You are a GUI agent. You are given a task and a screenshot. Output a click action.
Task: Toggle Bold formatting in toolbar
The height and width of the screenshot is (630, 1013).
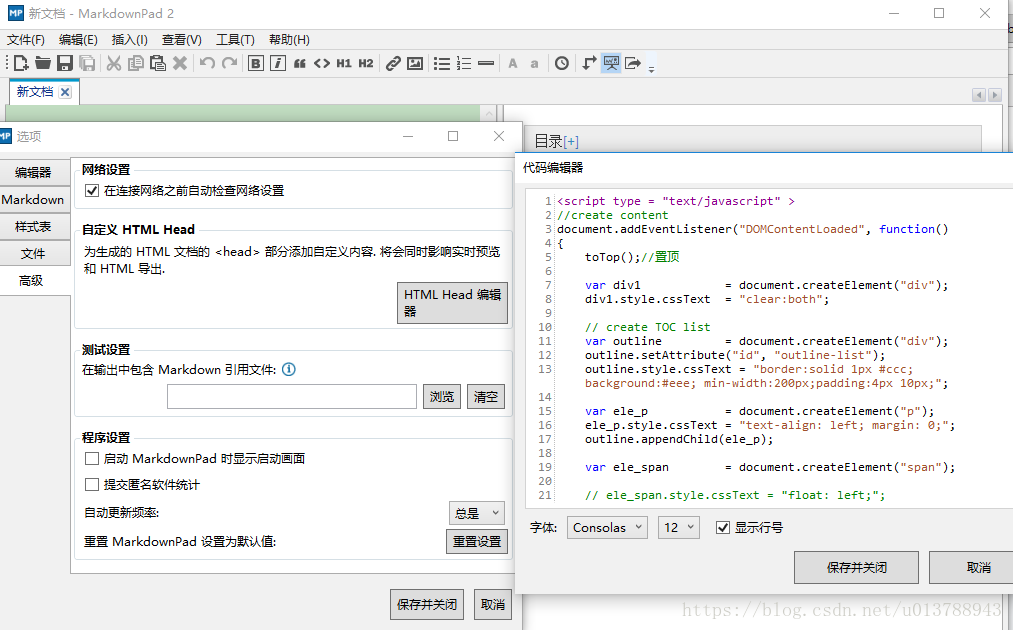pyautogui.click(x=256, y=63)
